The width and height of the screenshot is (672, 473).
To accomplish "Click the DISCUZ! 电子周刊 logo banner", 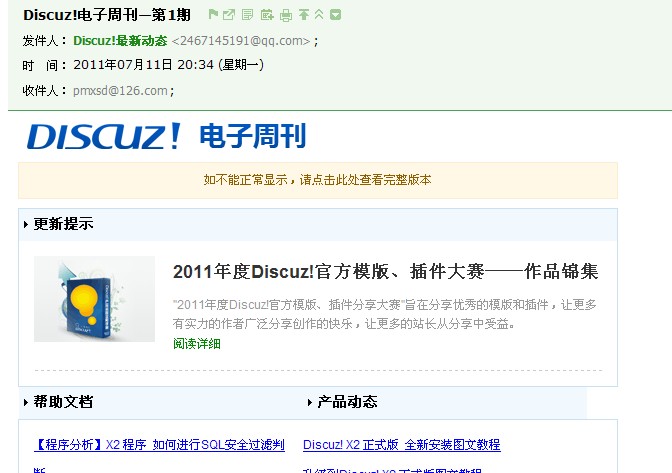I will pyautogui.click(x=166, y=136).
